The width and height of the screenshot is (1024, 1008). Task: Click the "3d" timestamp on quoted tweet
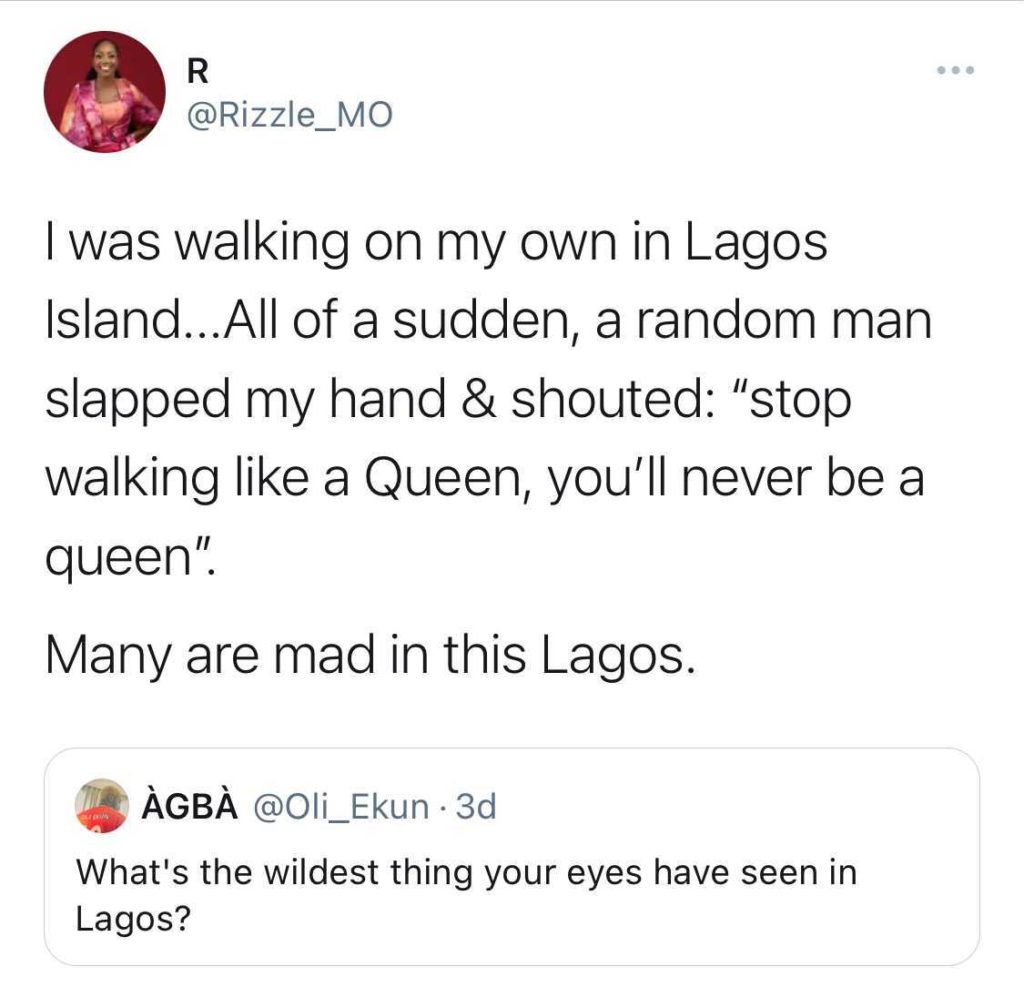click(x=475, y=806)
